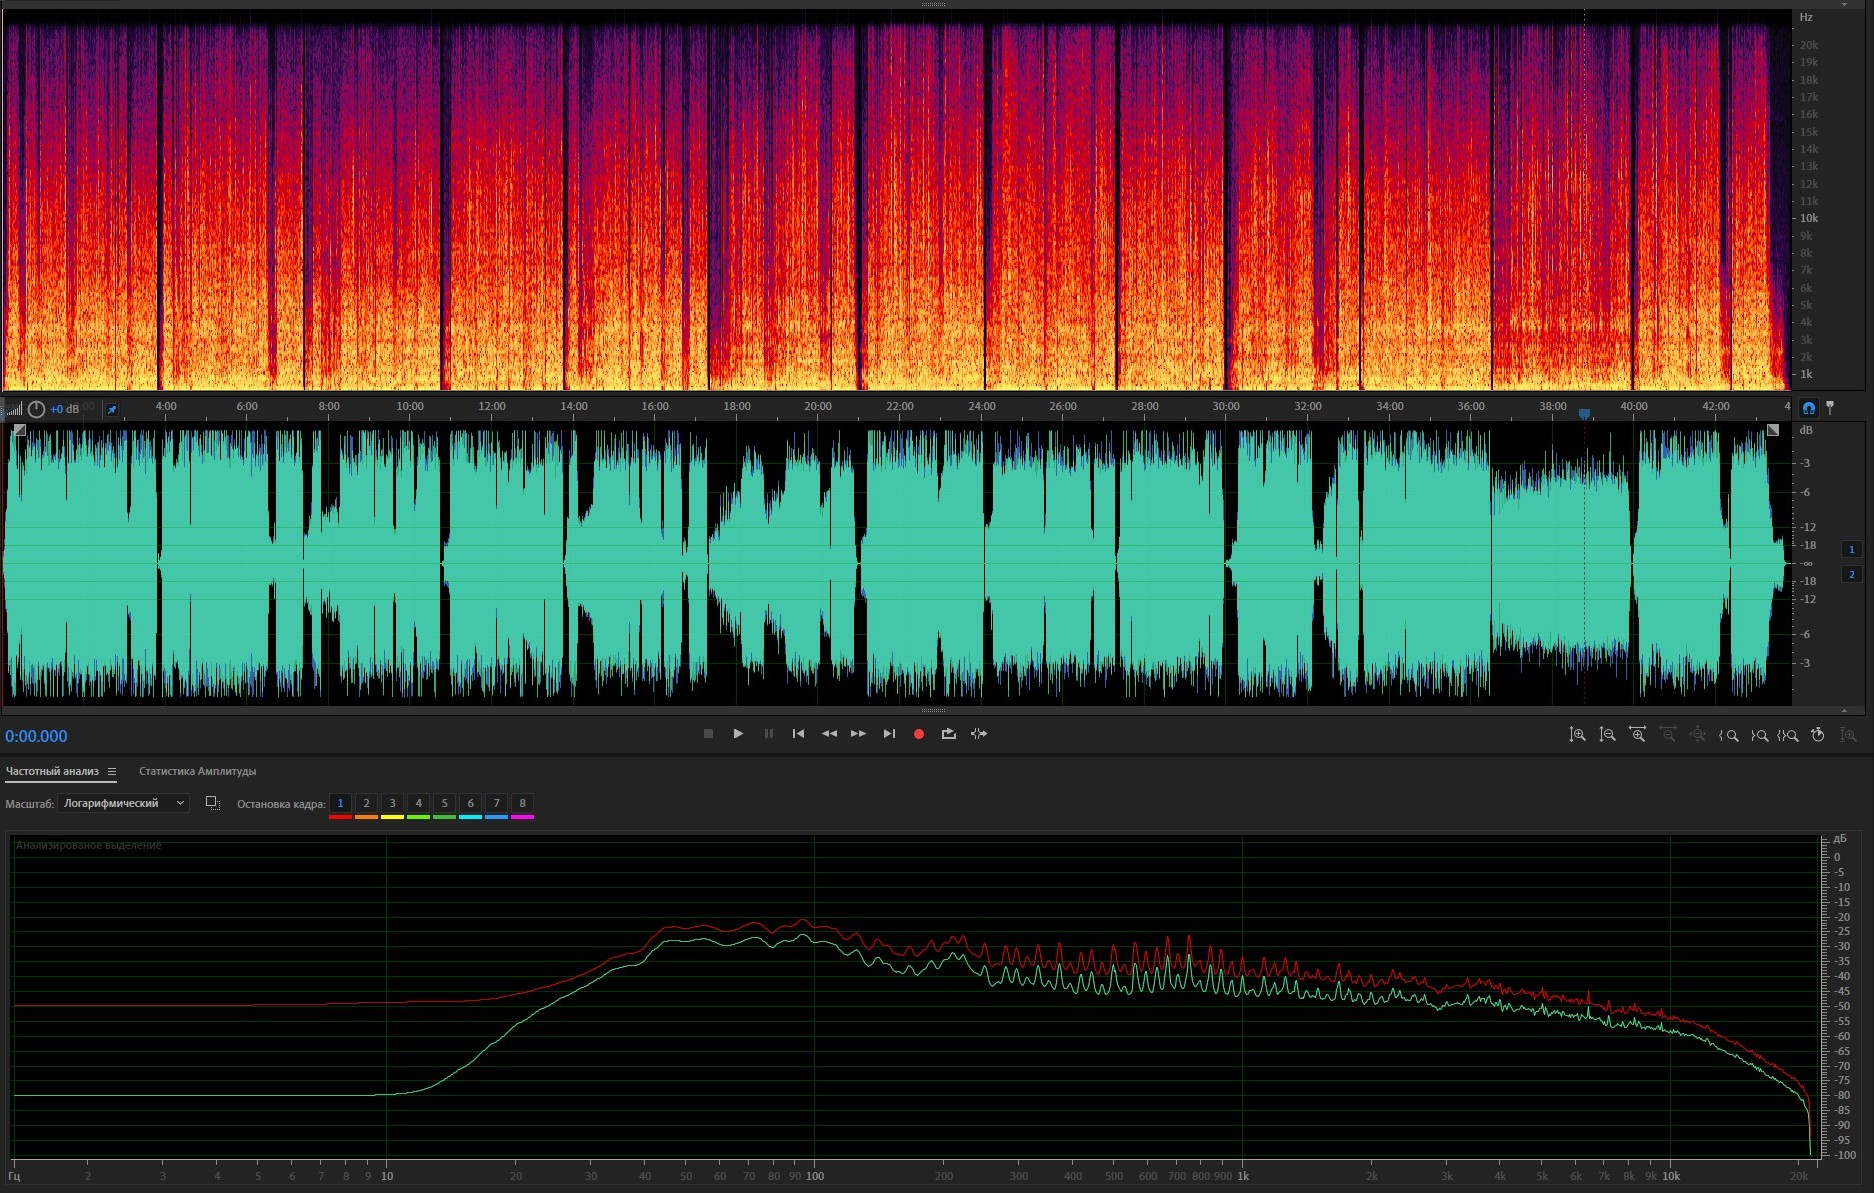Click Zoom In at Out Point icon
Viewport: 1874px width, 1193px height.
pos(1759,735)
